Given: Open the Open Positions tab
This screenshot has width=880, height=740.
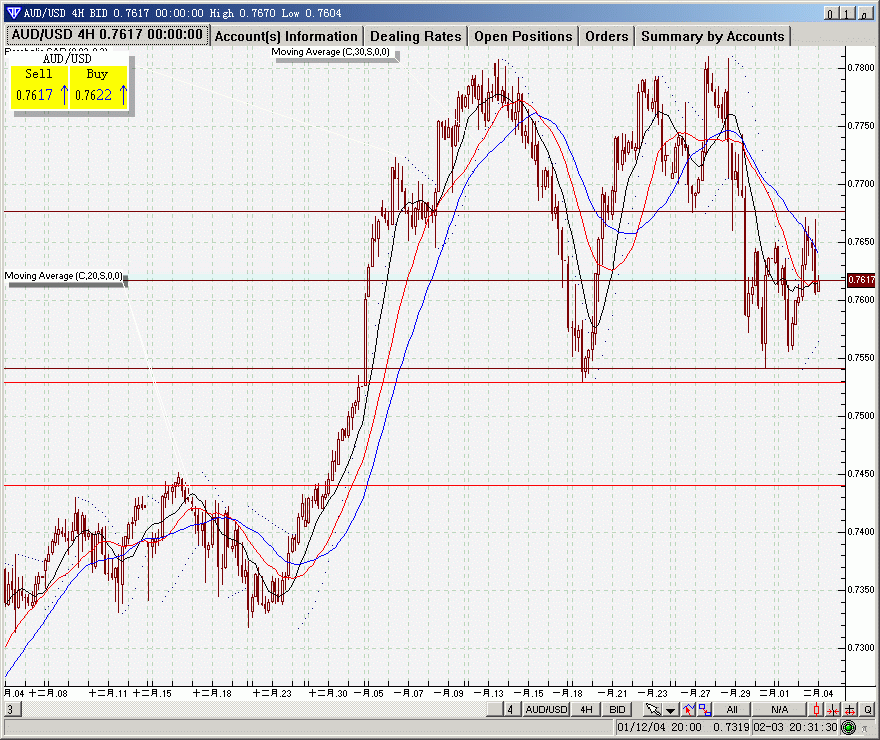Looking at the screenshot, I should coord(523,36).
